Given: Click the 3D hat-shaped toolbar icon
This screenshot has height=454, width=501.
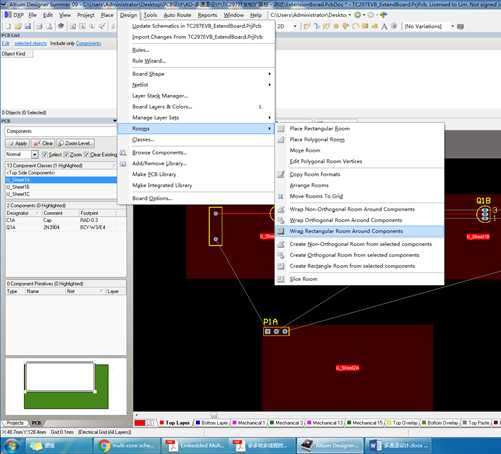Looking at the screenshot, I should [61, 26].
